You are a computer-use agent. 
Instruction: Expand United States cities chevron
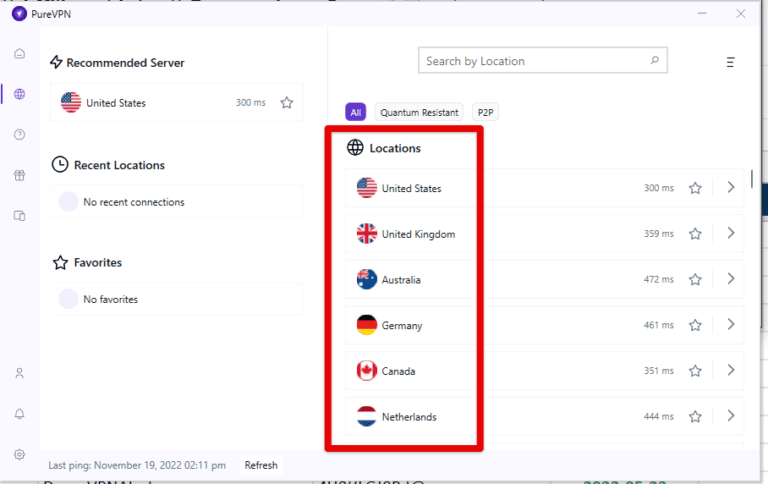pos(731,187)
